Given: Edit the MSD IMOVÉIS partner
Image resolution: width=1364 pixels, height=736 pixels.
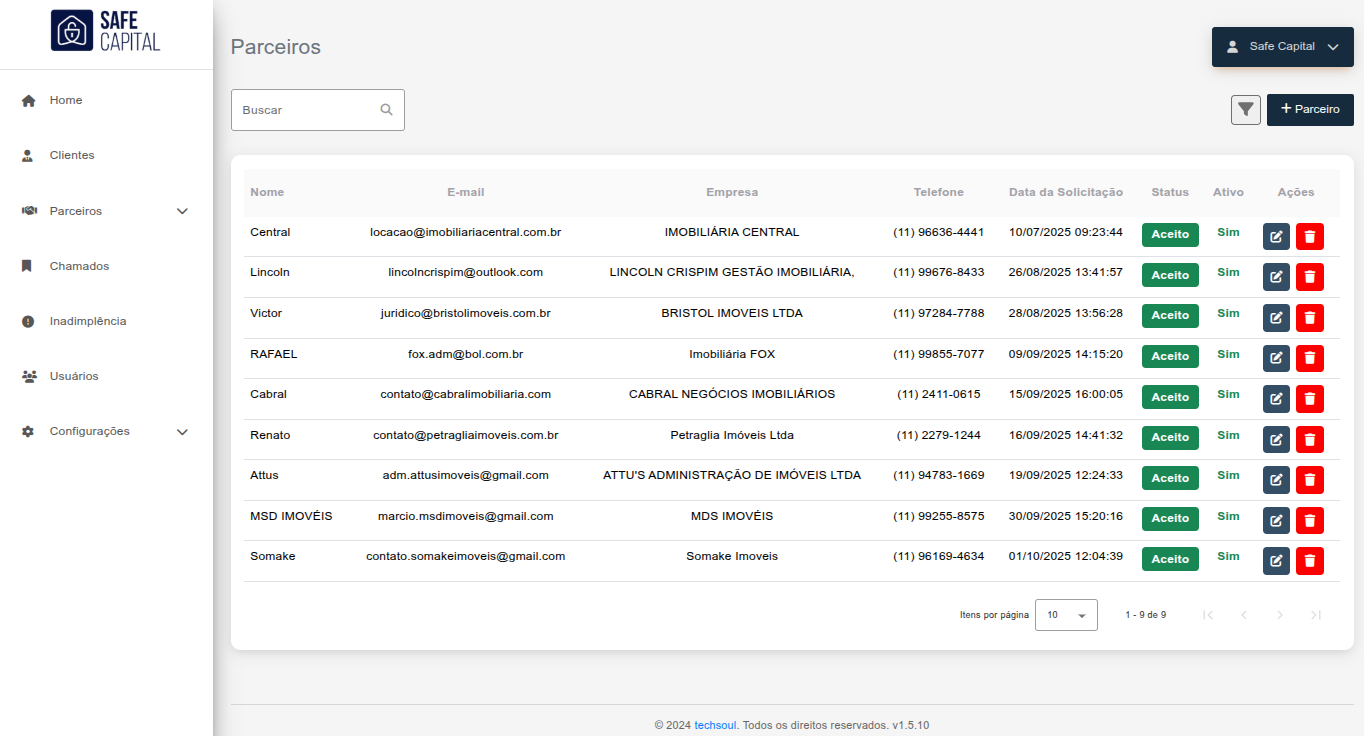Looking at the screenshot, I should click(1276, 520).
